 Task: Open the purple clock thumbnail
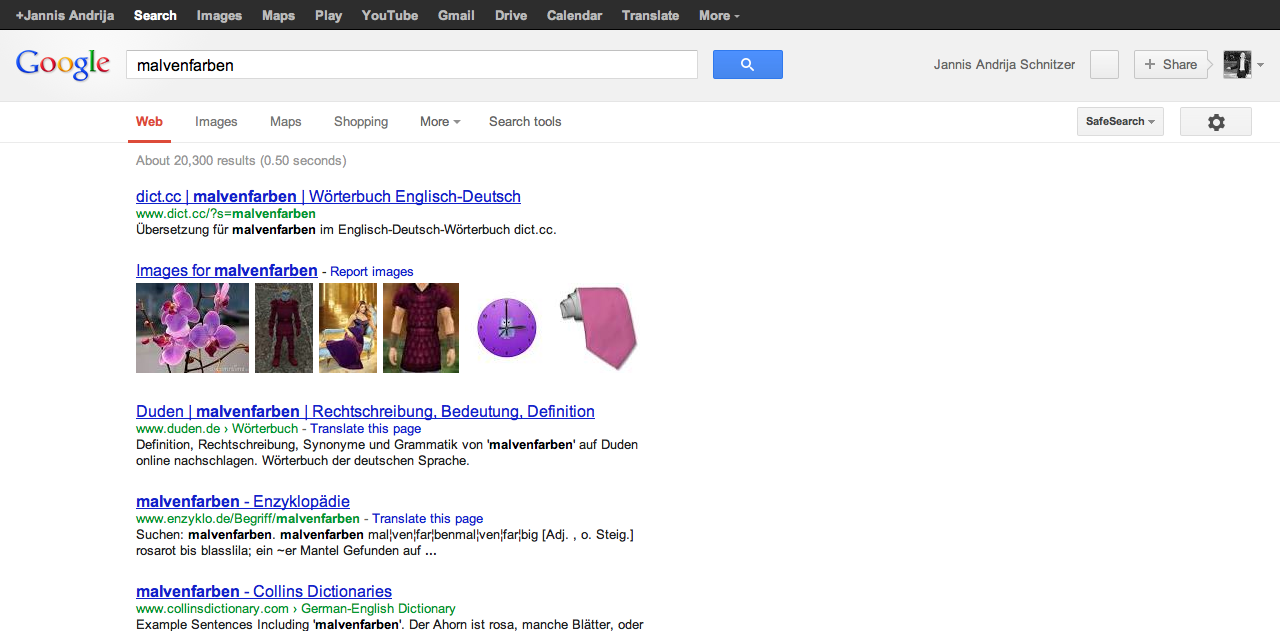[506, 328]
